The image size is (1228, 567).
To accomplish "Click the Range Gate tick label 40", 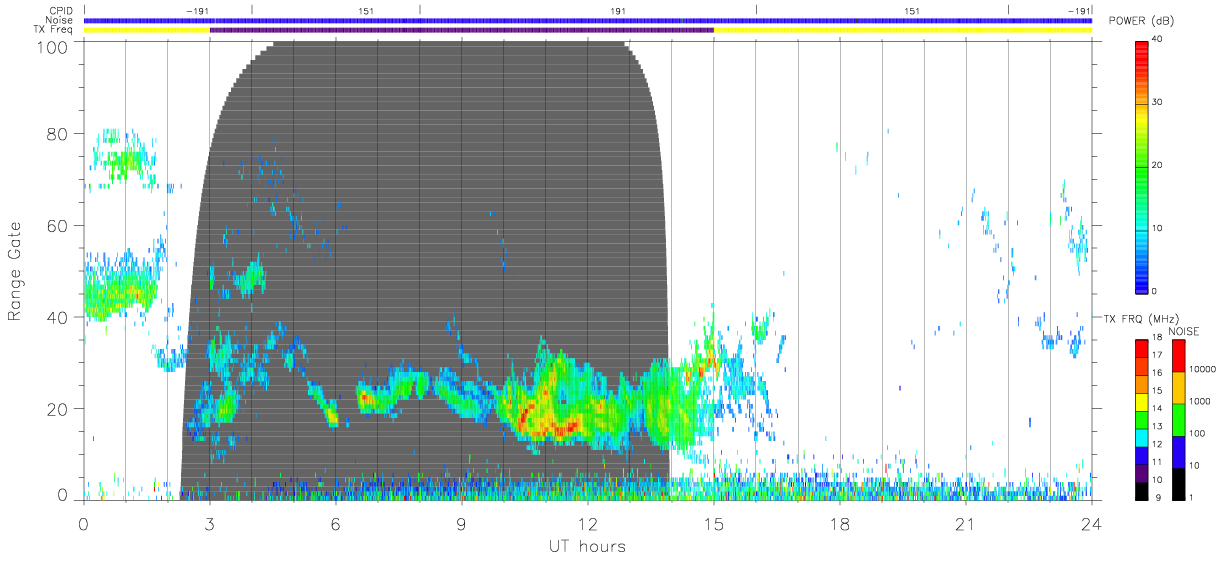I will (x=59, y=317).
